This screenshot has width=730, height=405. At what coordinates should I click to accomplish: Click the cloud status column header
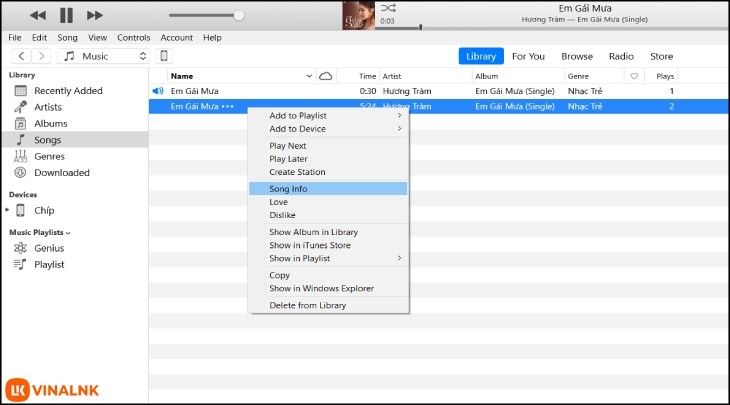pos(325,76)
